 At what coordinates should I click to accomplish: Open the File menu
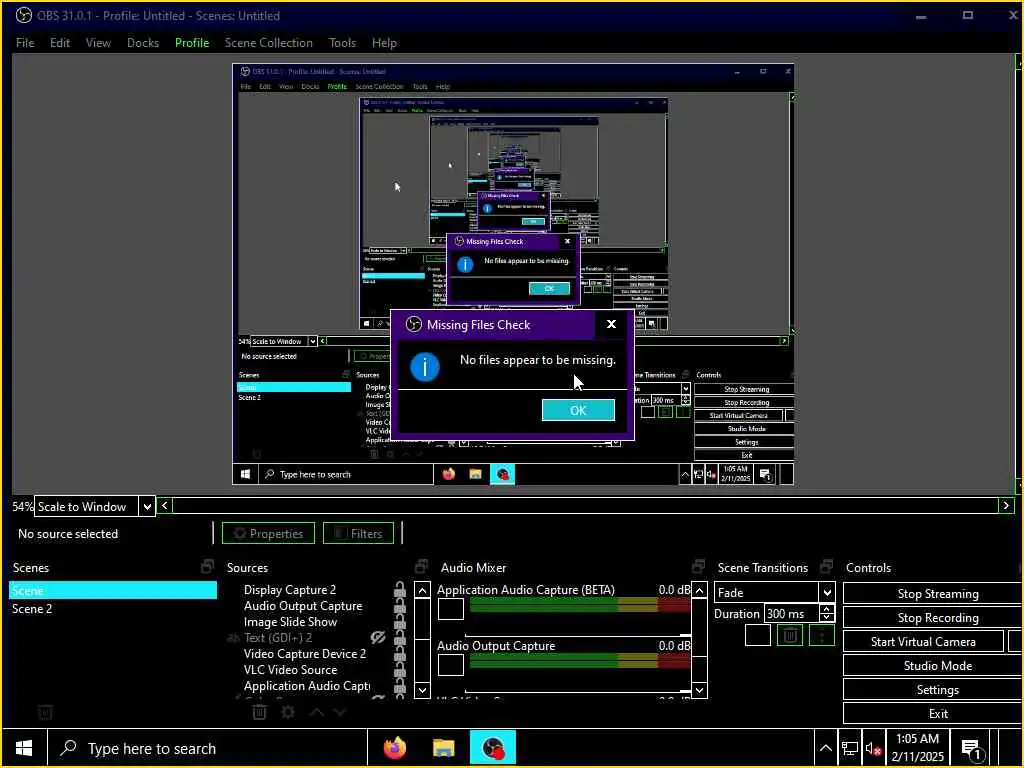tap(25, 42)
